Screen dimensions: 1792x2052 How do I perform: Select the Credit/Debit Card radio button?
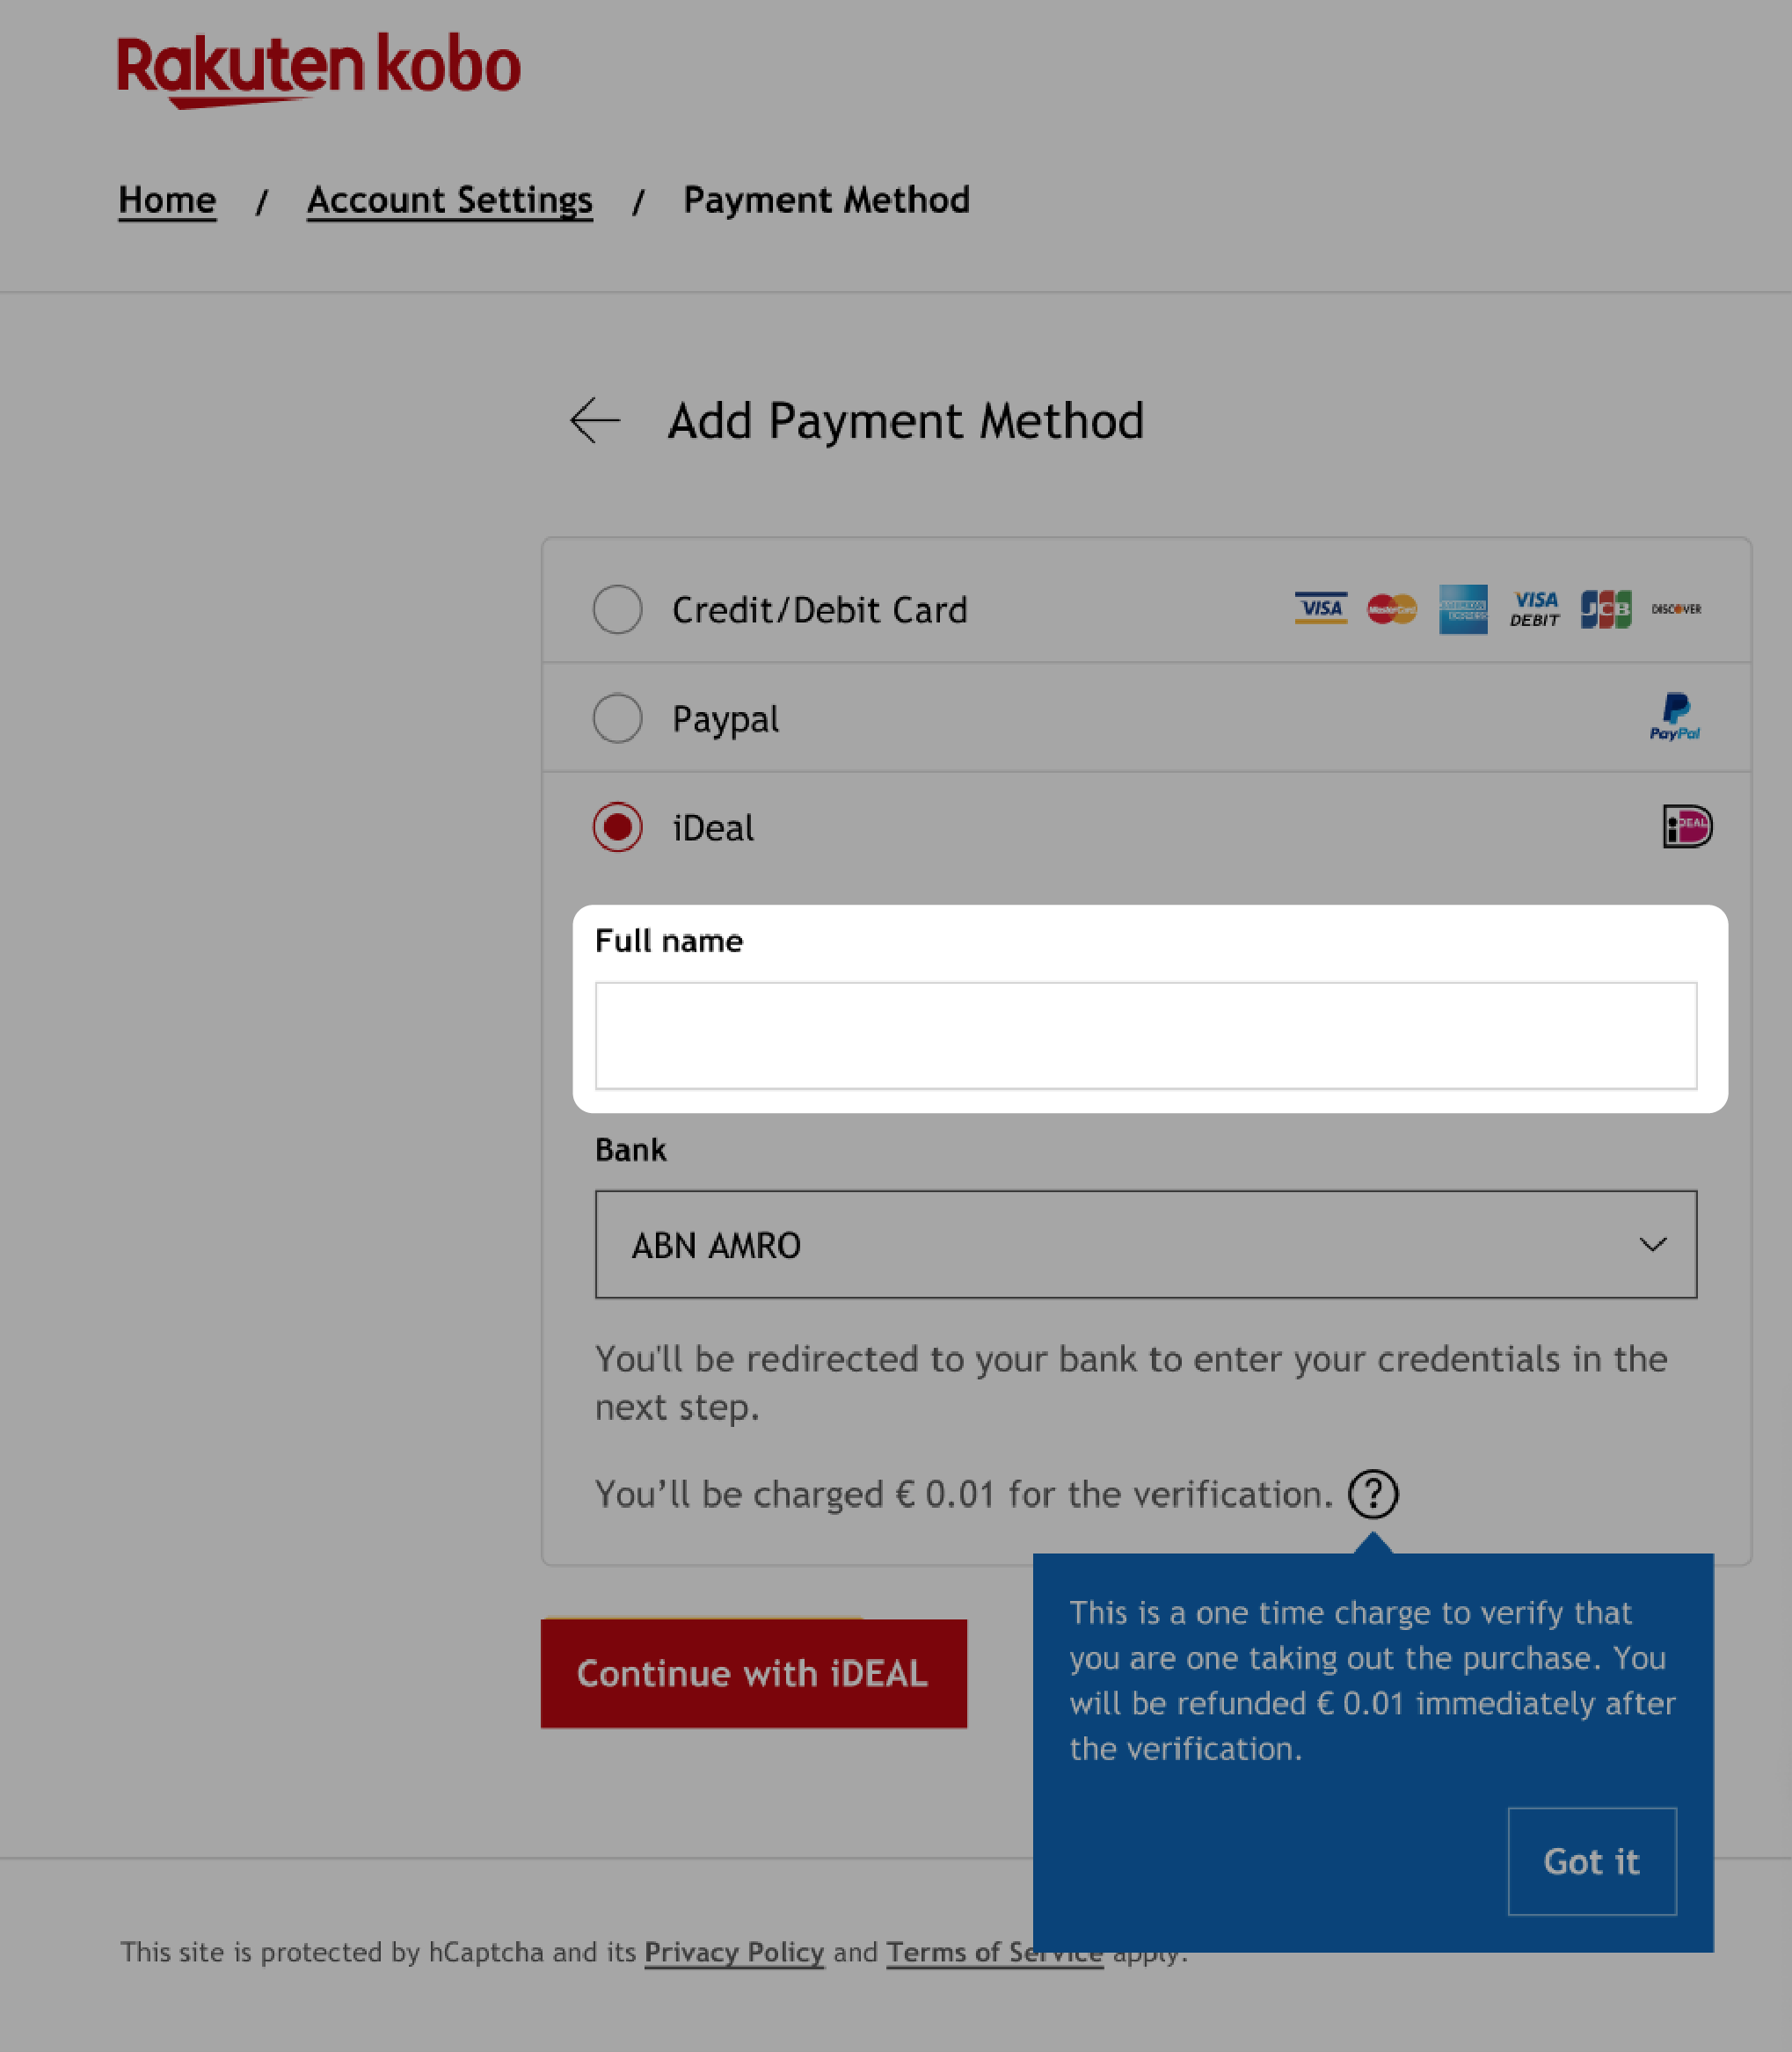click(617, 609)
